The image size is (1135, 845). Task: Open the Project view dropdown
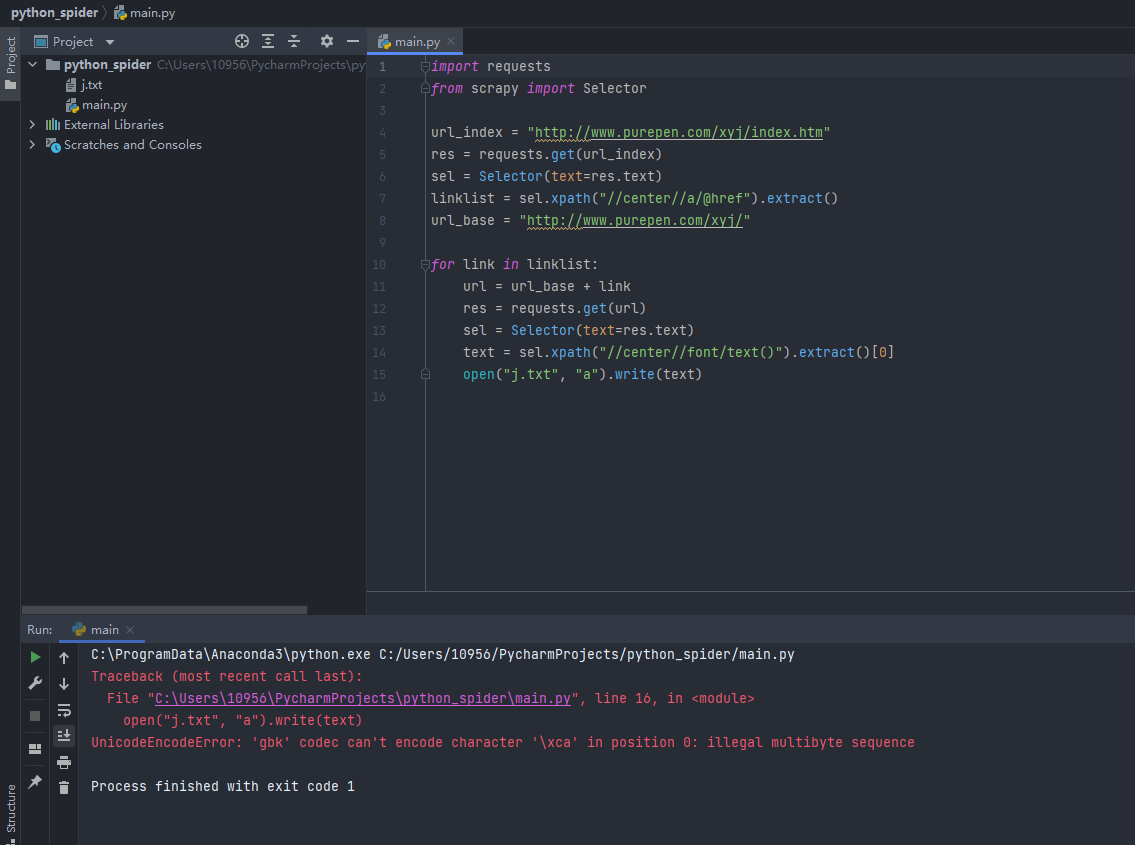tap(110, 42)
